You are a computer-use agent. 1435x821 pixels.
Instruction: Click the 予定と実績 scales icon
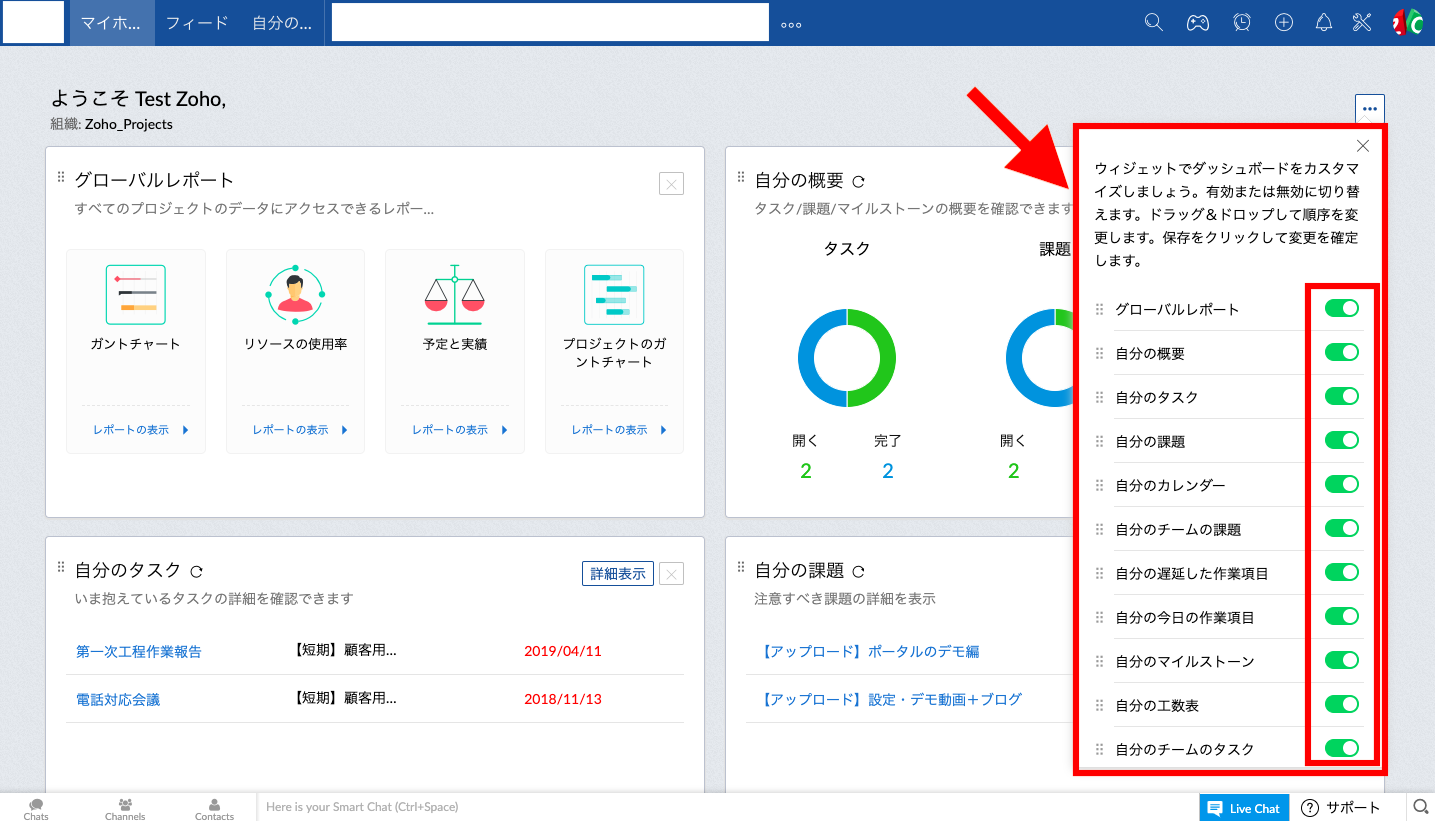pos(454,295)
